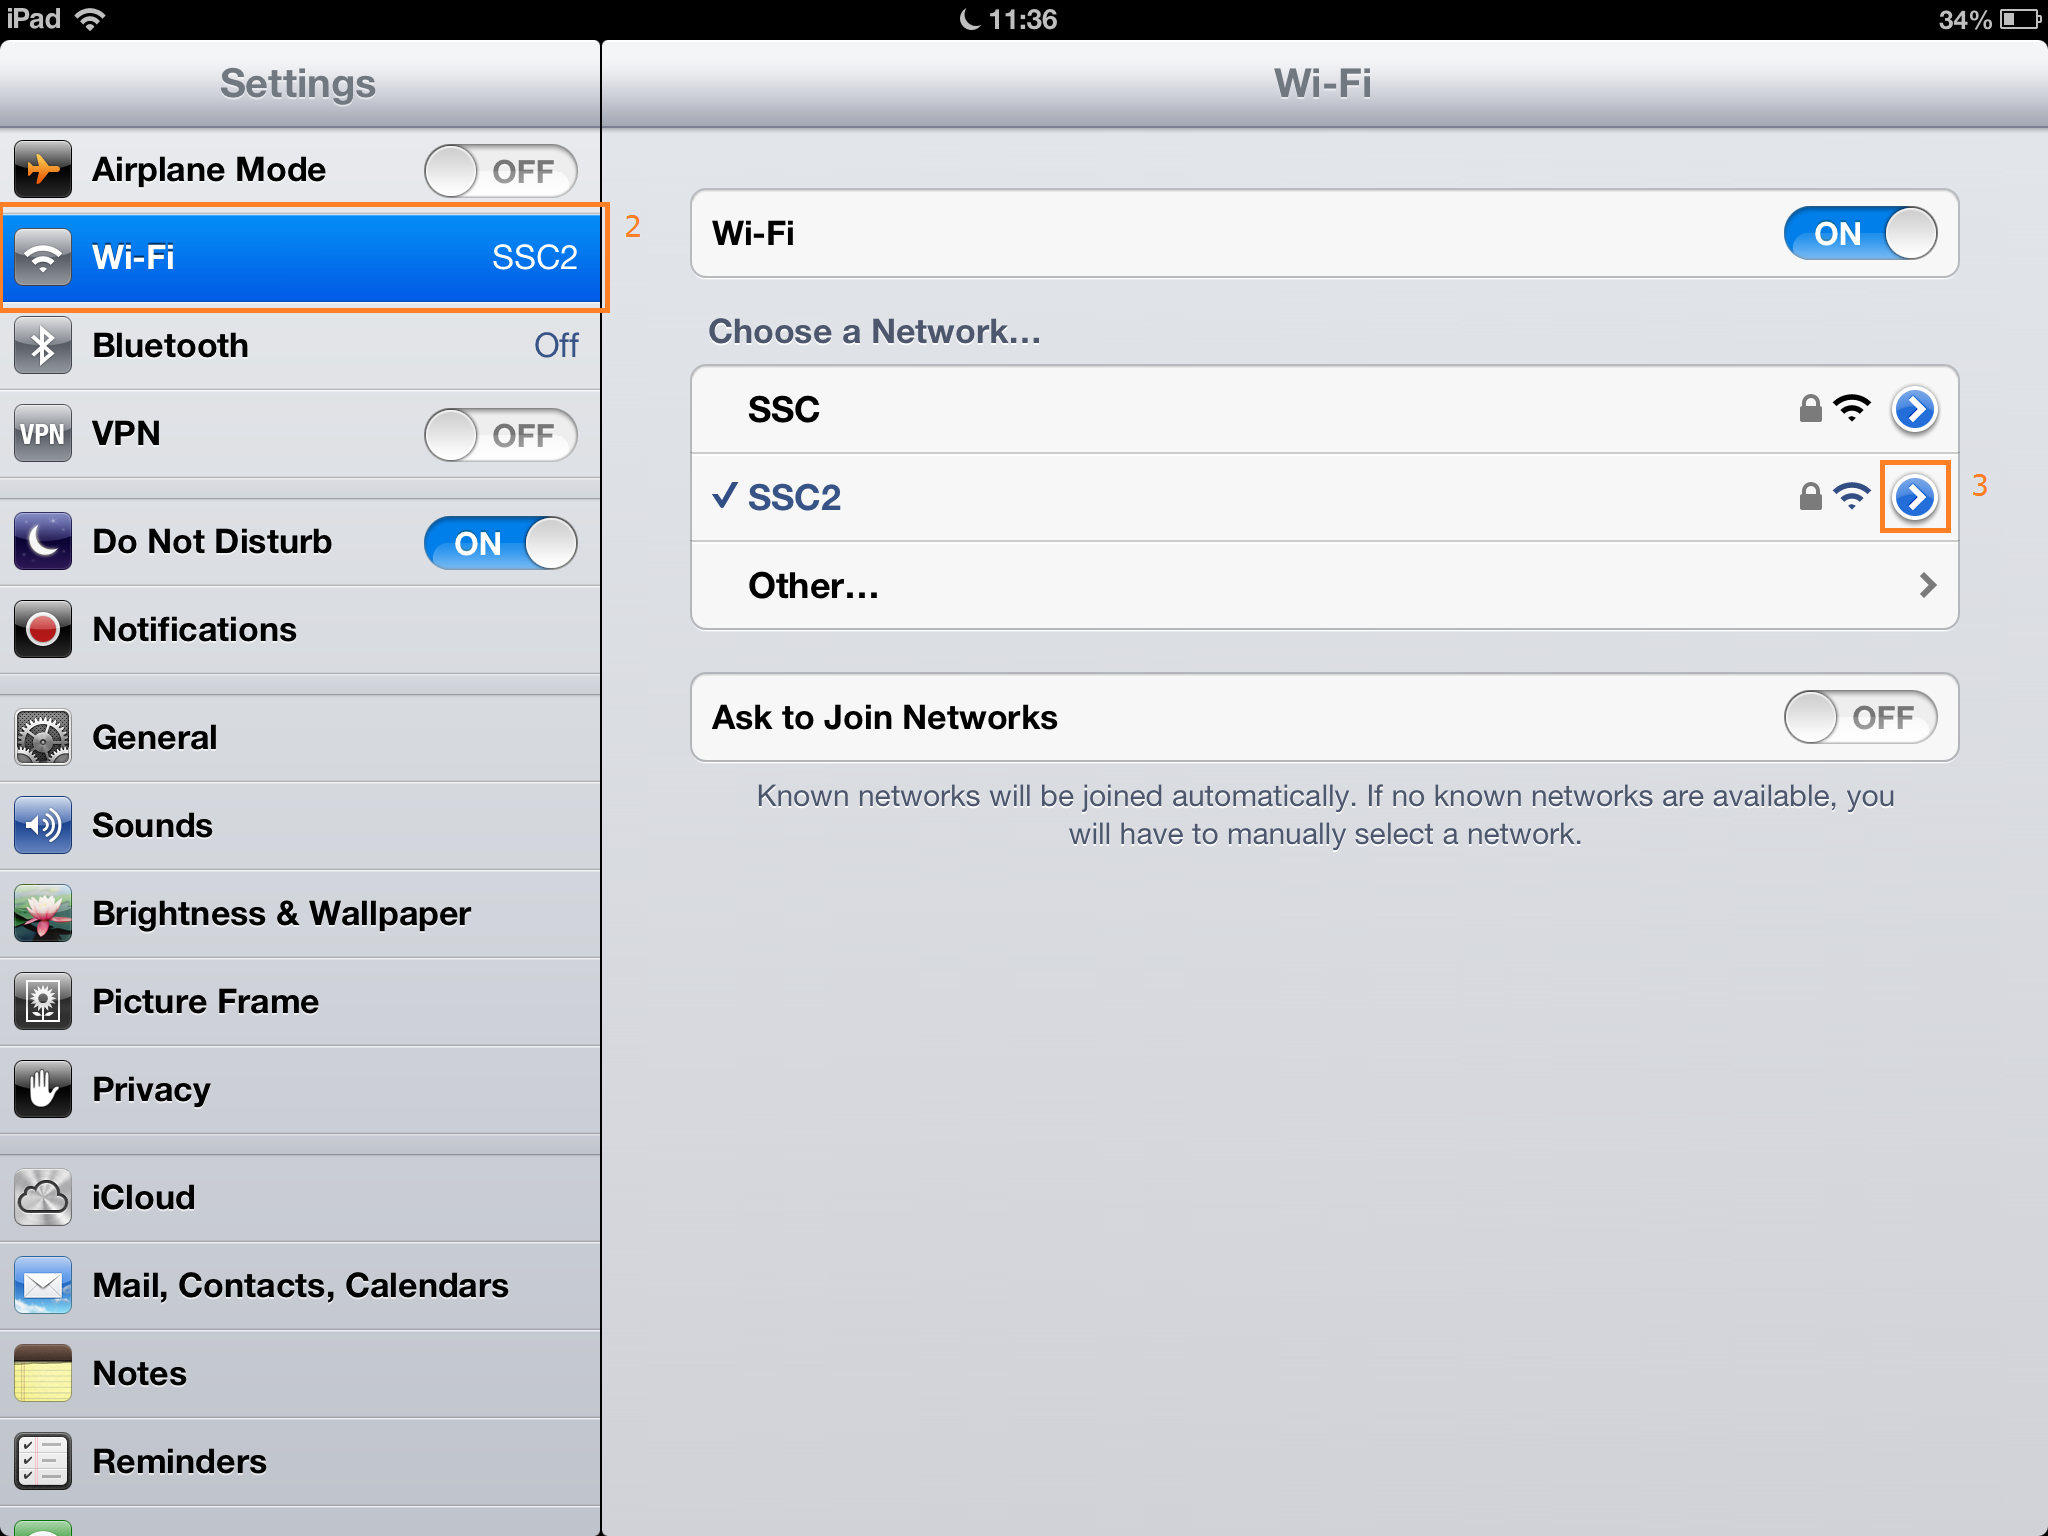
Task: Enable Ask to Join Networks switch
Action: click(1860, 717)
